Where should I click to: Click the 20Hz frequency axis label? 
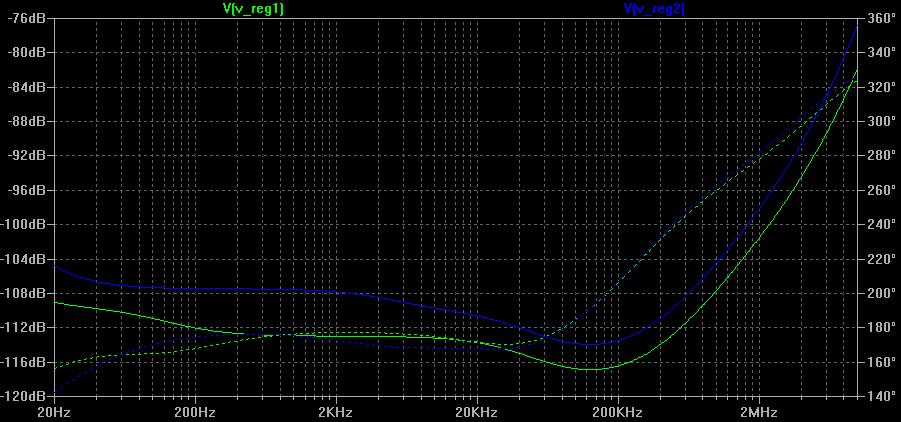click(x=53, y=412)
